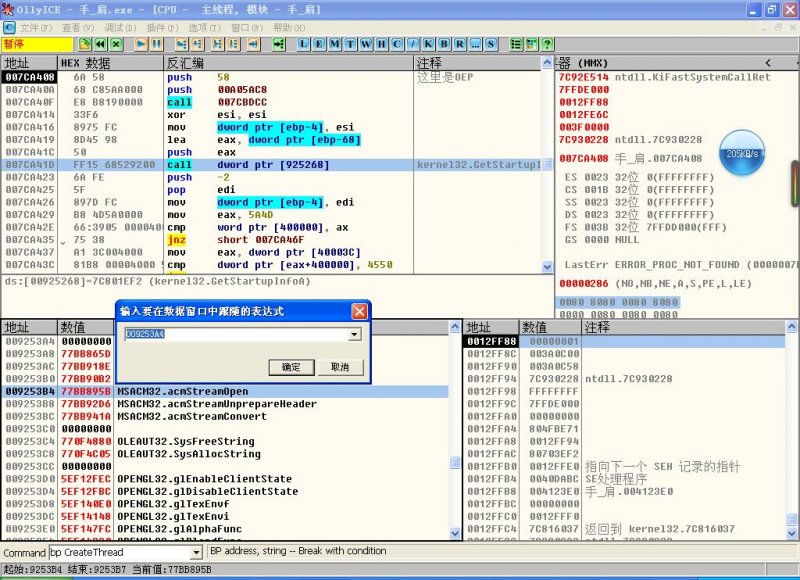Open Handles window with H button
This screenshot has width=800, height=580.
tap(382, 44)
